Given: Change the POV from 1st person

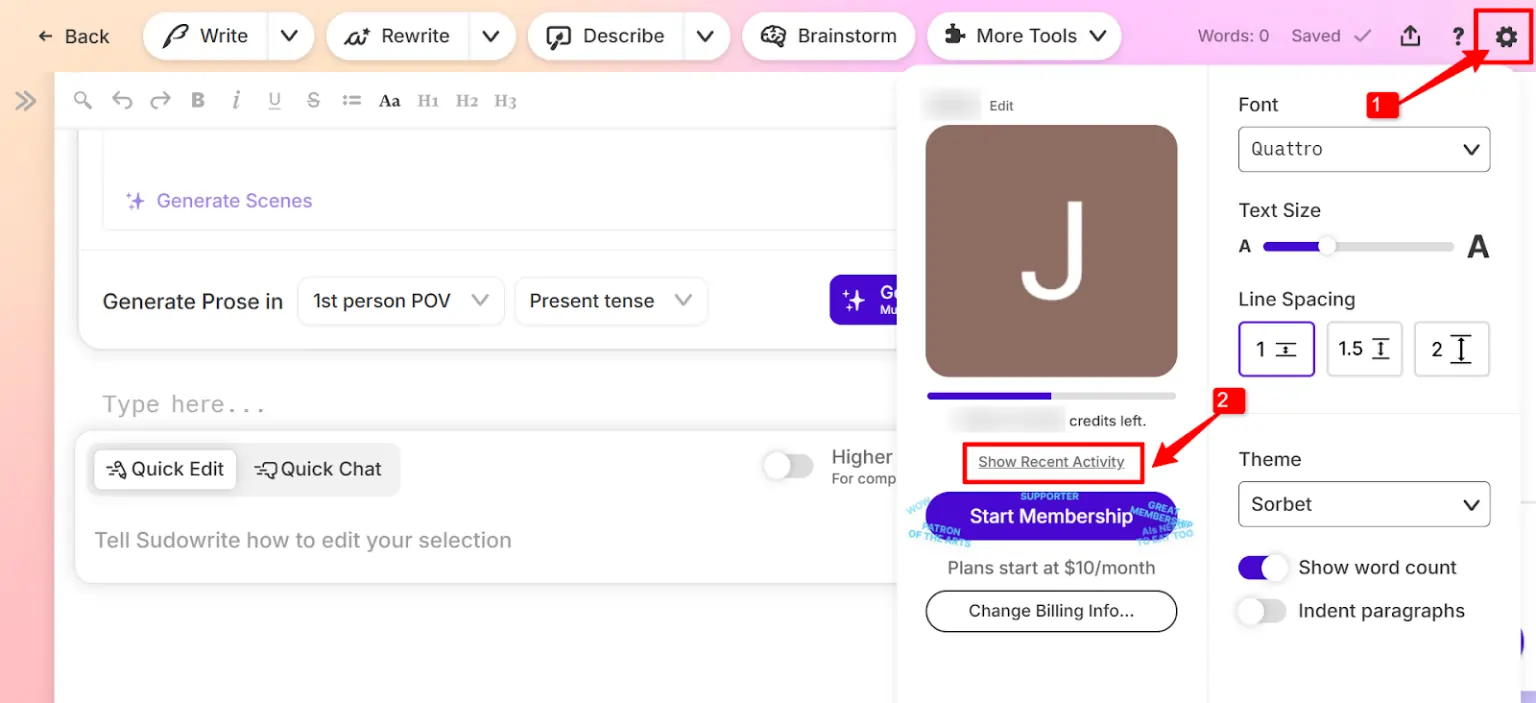Looking at the screenshot, I should tap(400, 300).
